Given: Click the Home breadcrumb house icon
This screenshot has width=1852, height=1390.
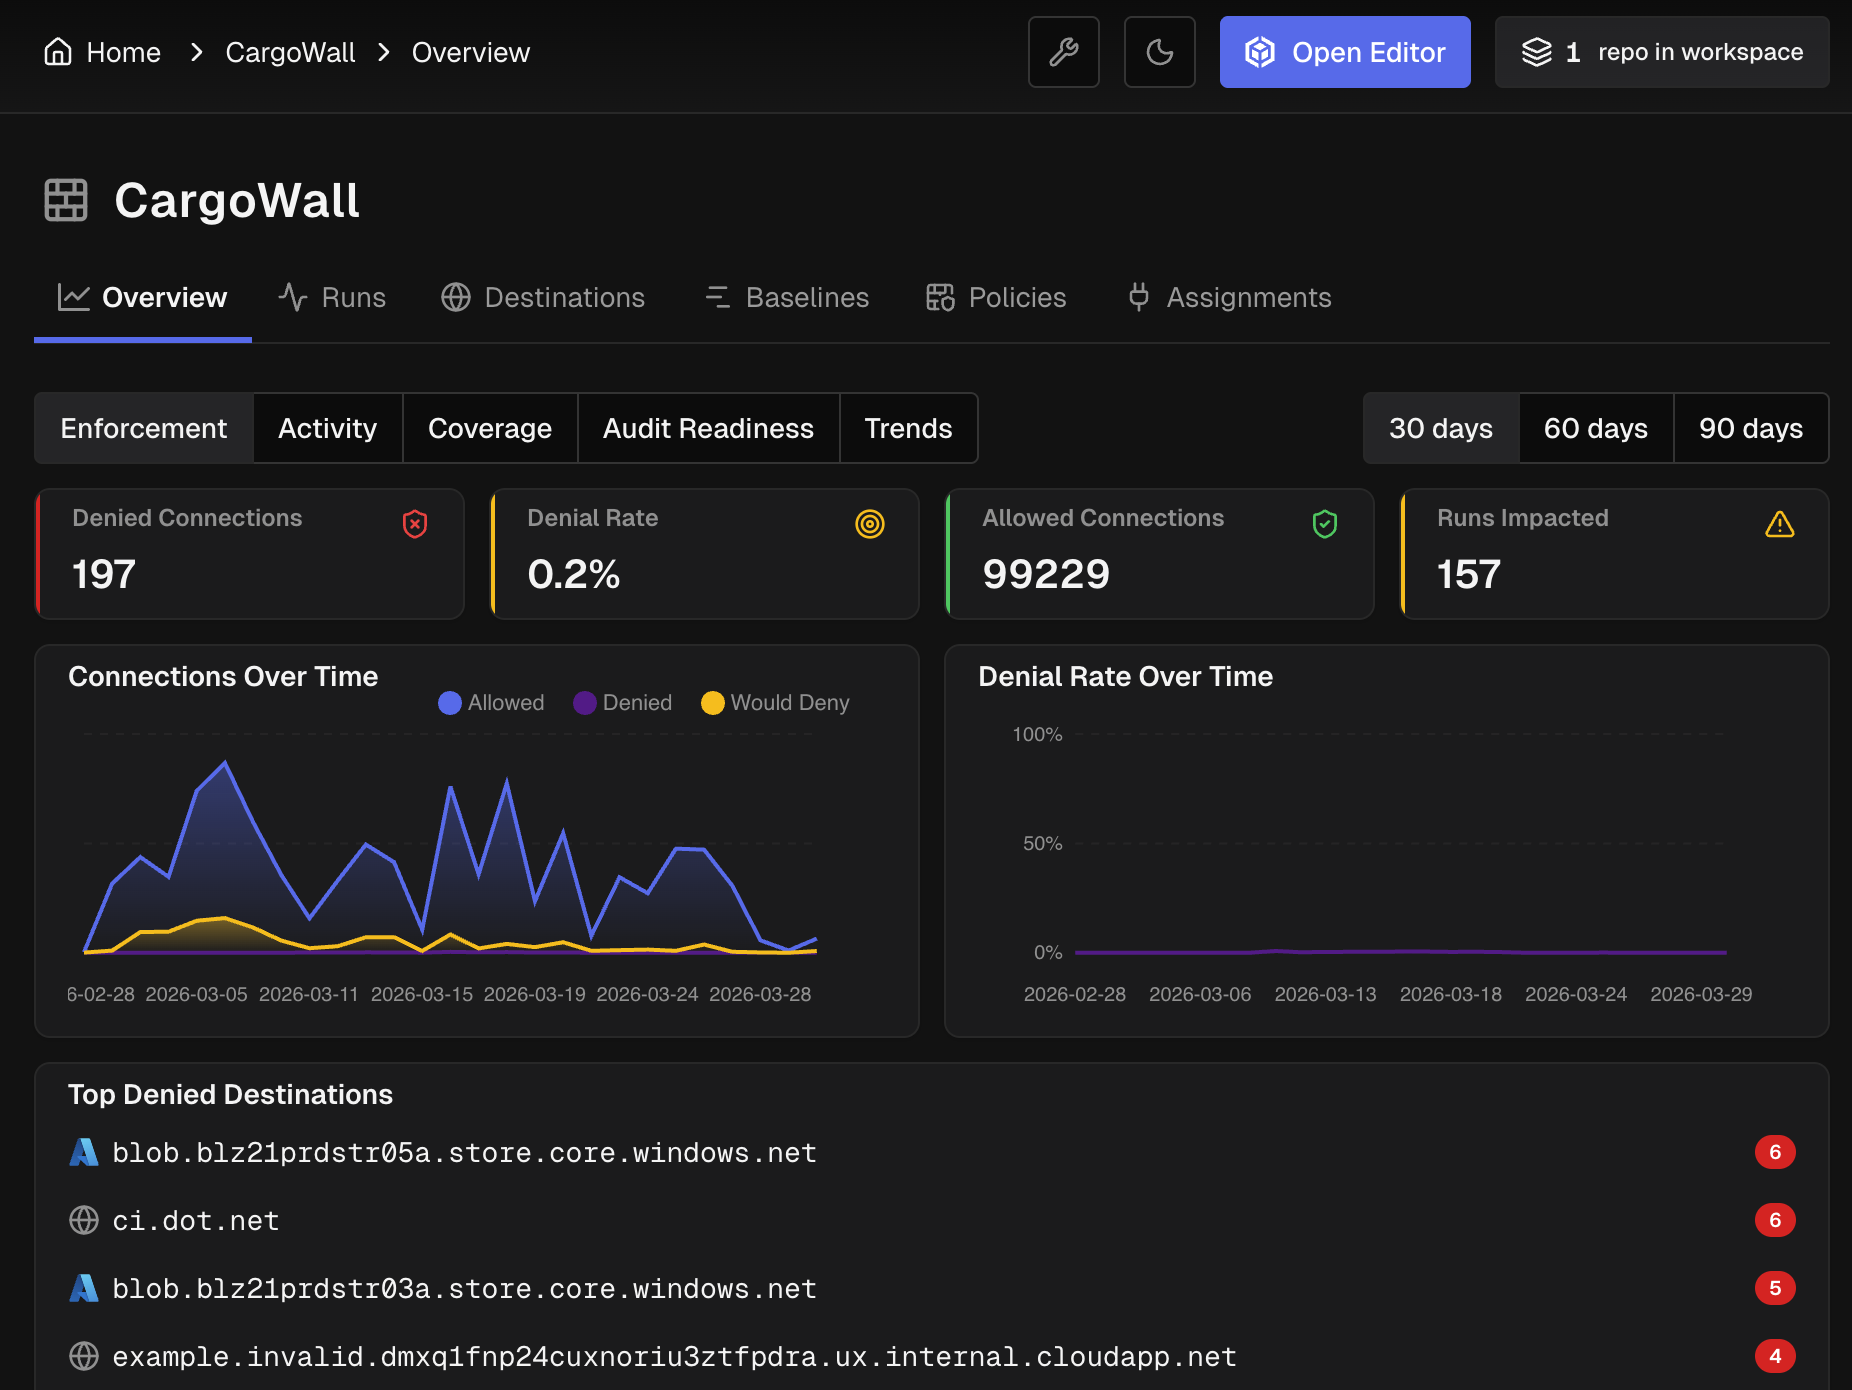Looking at the screenshot, I should coord(57,51).
